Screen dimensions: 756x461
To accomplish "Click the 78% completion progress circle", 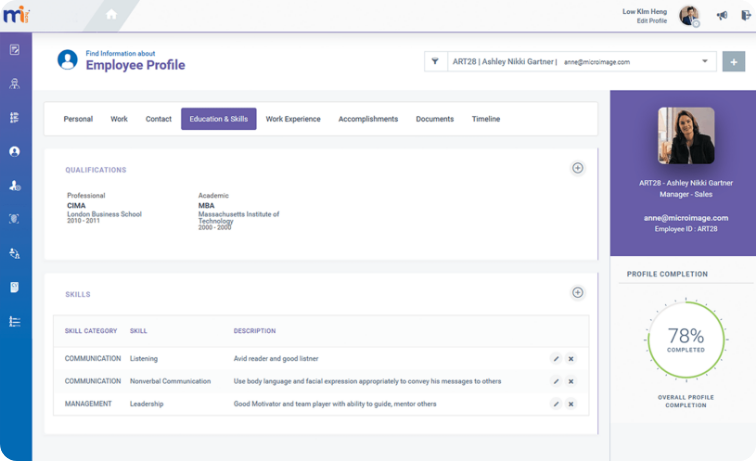I will [x=686, y=339].
